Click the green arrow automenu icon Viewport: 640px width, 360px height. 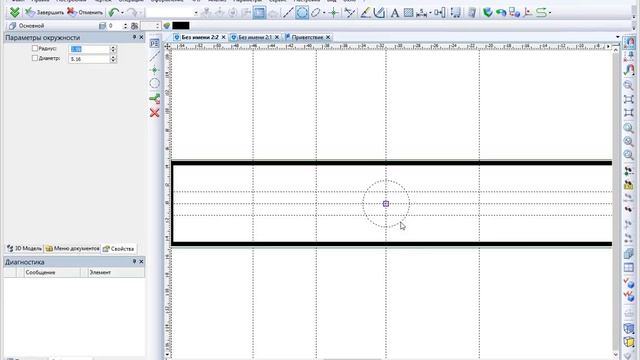154,98
